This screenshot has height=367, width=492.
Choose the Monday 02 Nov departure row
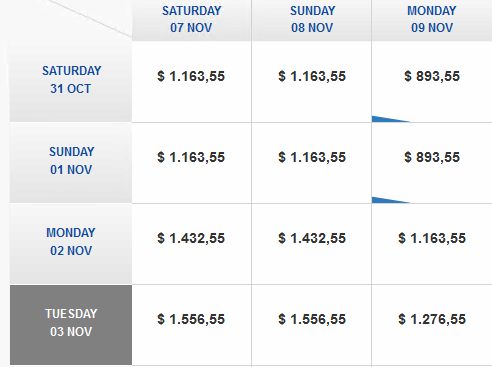coord(71,242)
